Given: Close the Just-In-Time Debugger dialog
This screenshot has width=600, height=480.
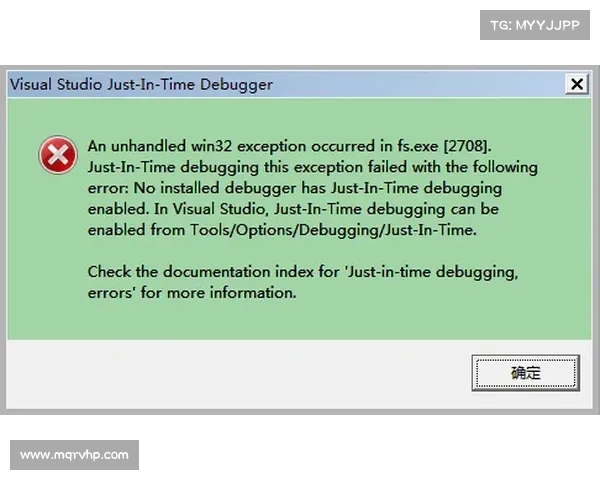Looking at the screenshot, I should [577, 84].
